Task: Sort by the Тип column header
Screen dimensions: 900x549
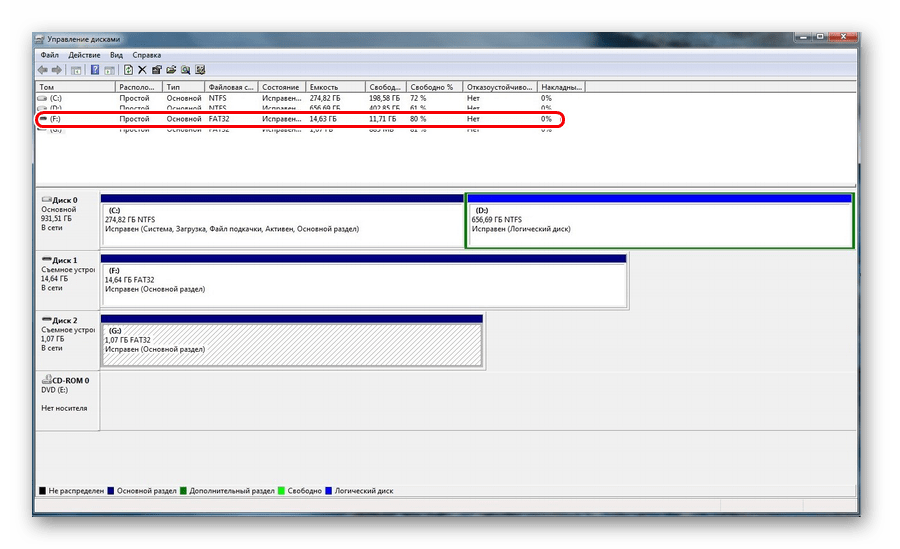Action: [184, 87]
